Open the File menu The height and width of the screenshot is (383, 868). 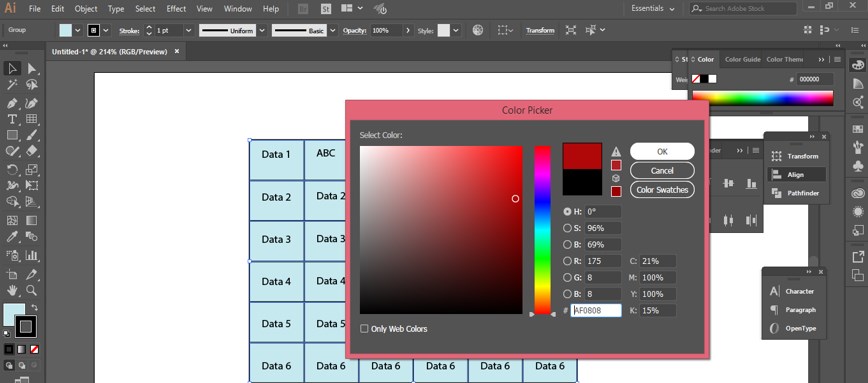coord(34,9)
